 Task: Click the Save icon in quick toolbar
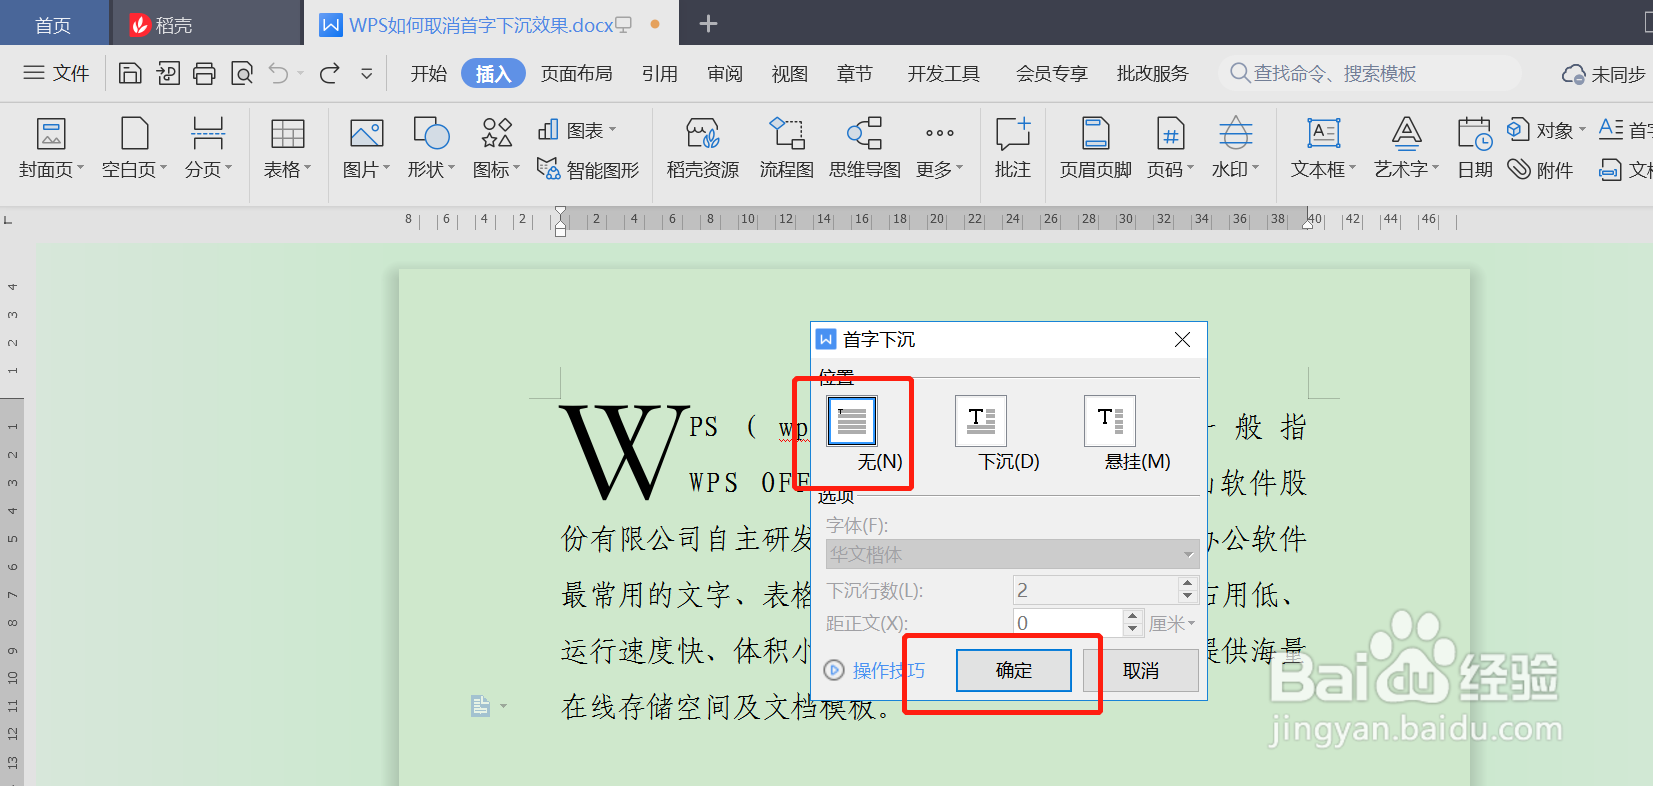coord(130,73)
